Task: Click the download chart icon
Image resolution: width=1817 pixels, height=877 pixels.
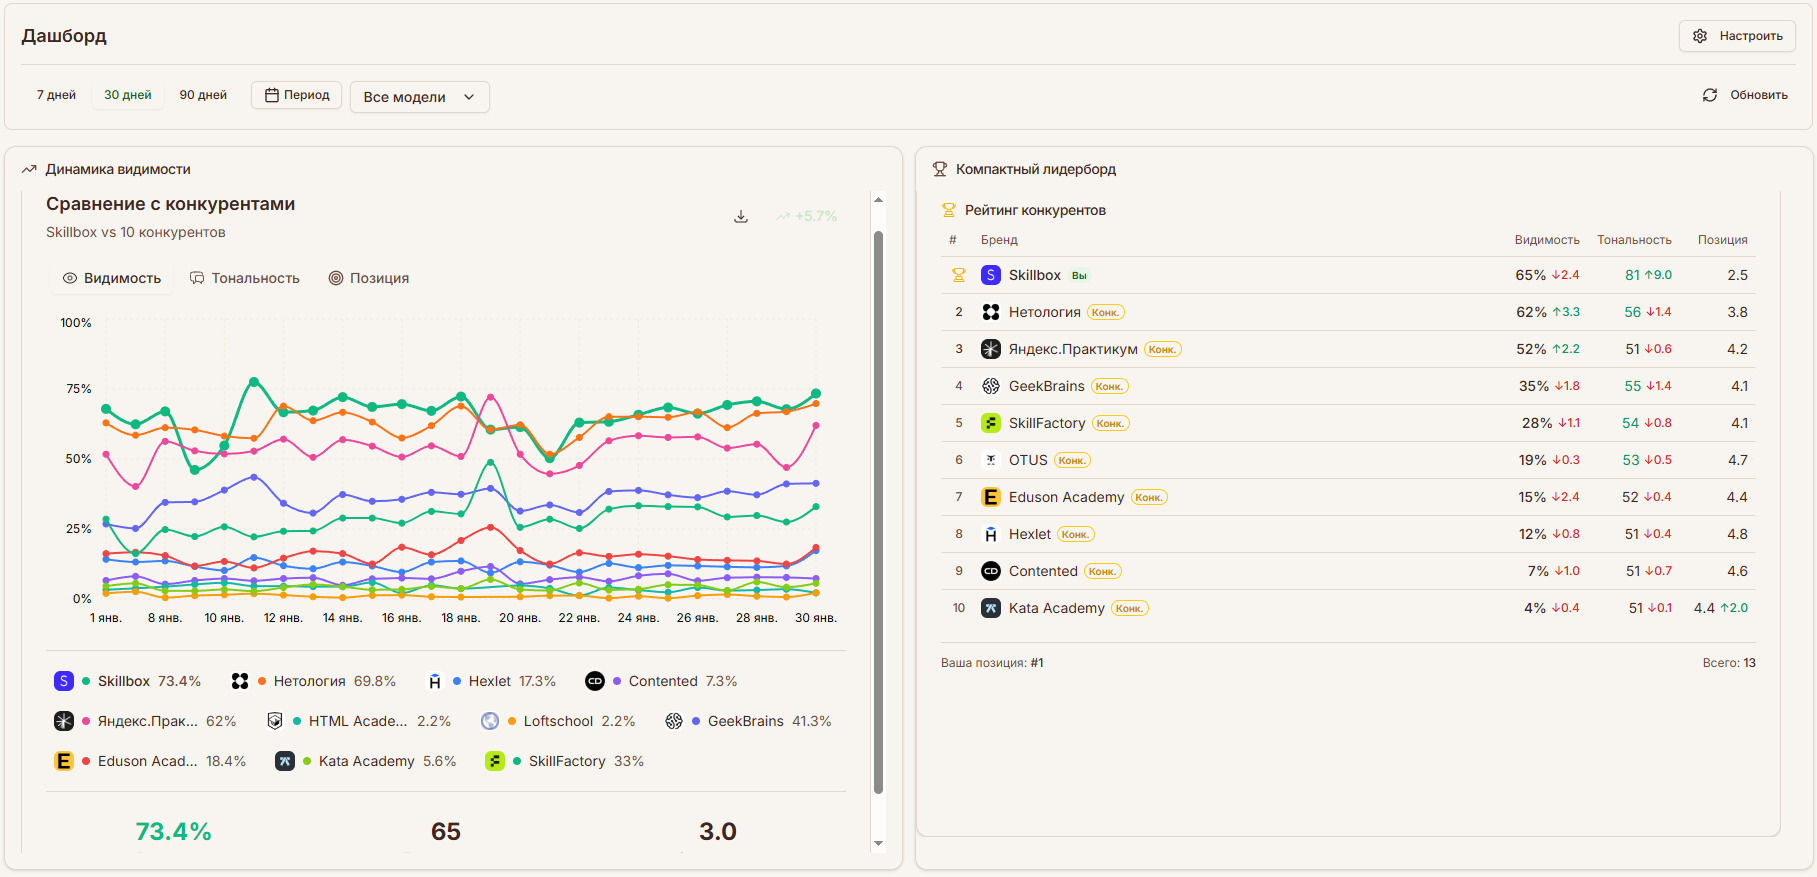Action: click(741, 217)
